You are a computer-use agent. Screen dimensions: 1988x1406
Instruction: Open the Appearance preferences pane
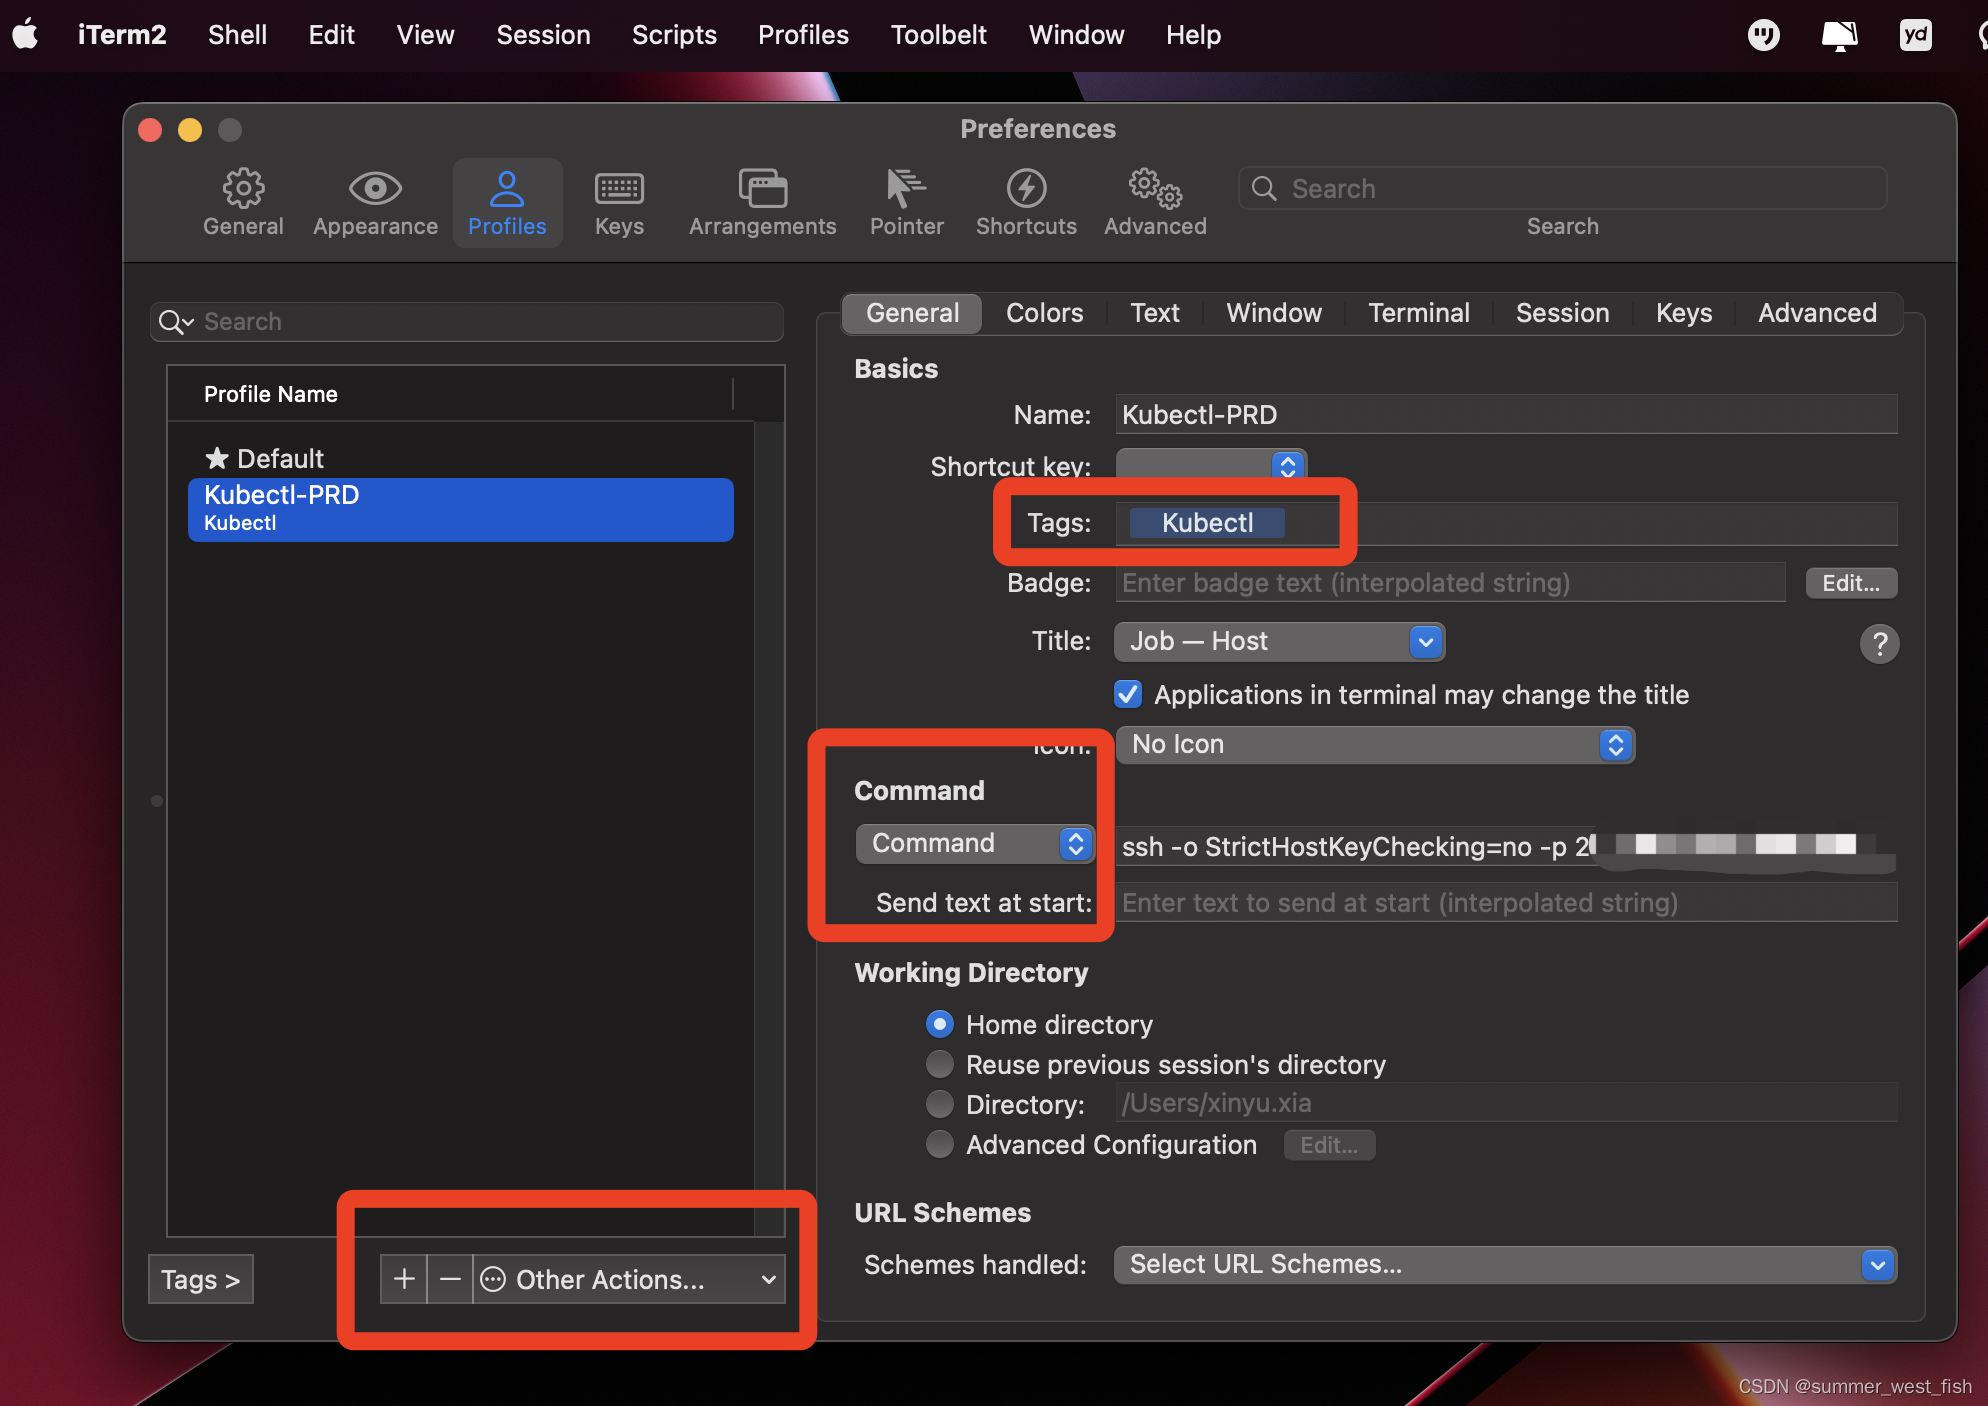tap(374, 202)
